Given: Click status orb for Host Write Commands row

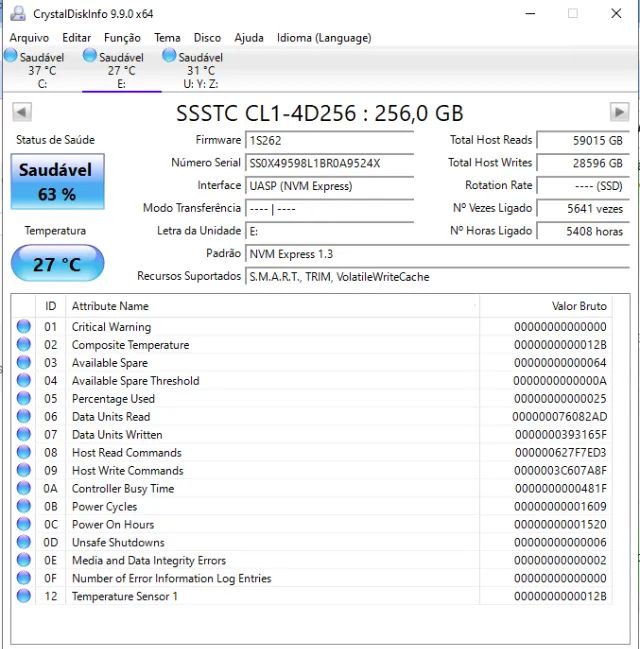Looking at the screenshot, I should (24, 470).
